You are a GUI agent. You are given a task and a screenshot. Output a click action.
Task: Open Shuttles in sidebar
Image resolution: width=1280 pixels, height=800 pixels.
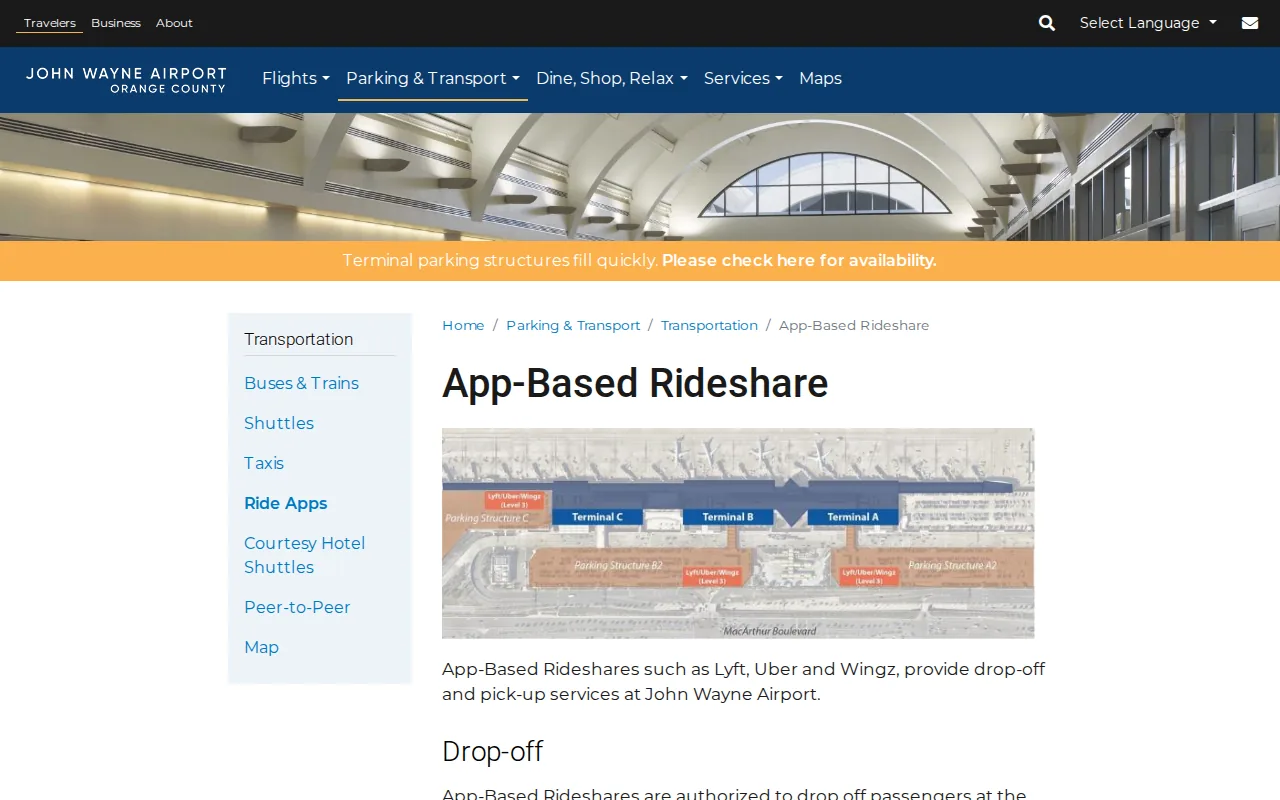tap(279, 423)
